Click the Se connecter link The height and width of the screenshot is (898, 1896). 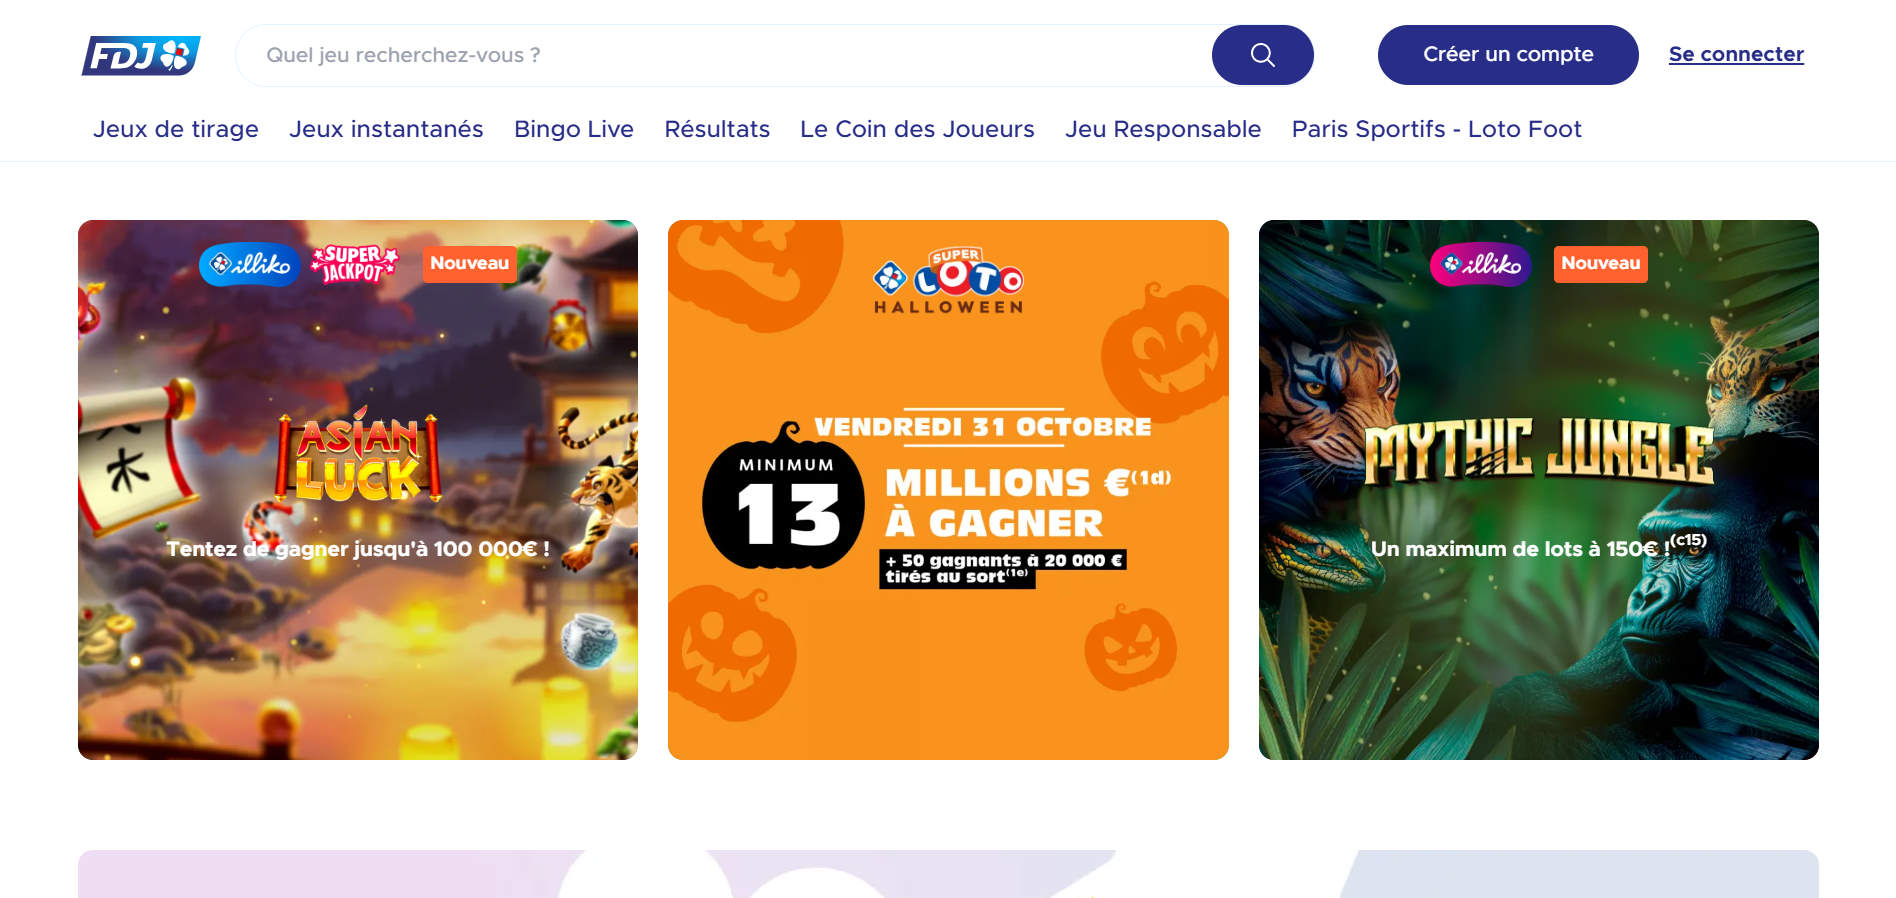(1736, 55)
